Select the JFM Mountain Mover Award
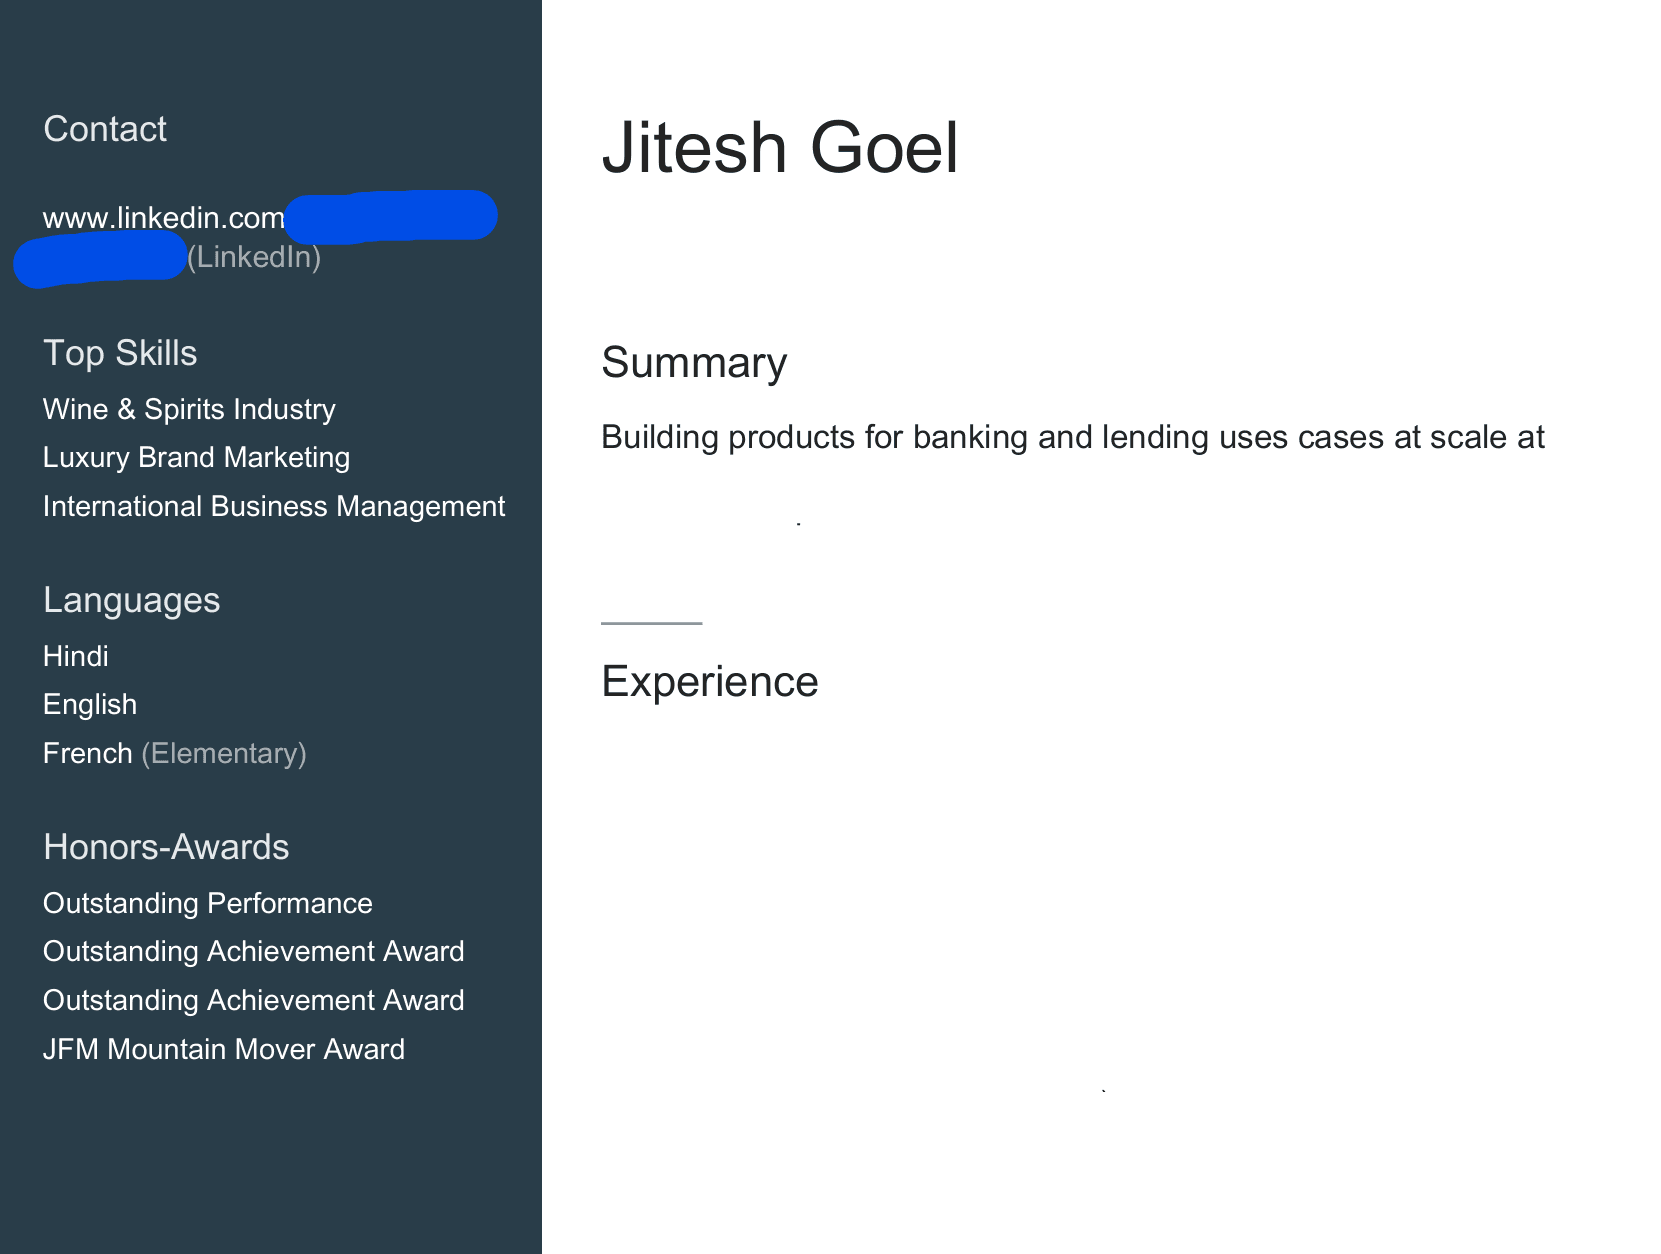The width and height of the screenshot is (1661, 1254). click(223, 1049)
